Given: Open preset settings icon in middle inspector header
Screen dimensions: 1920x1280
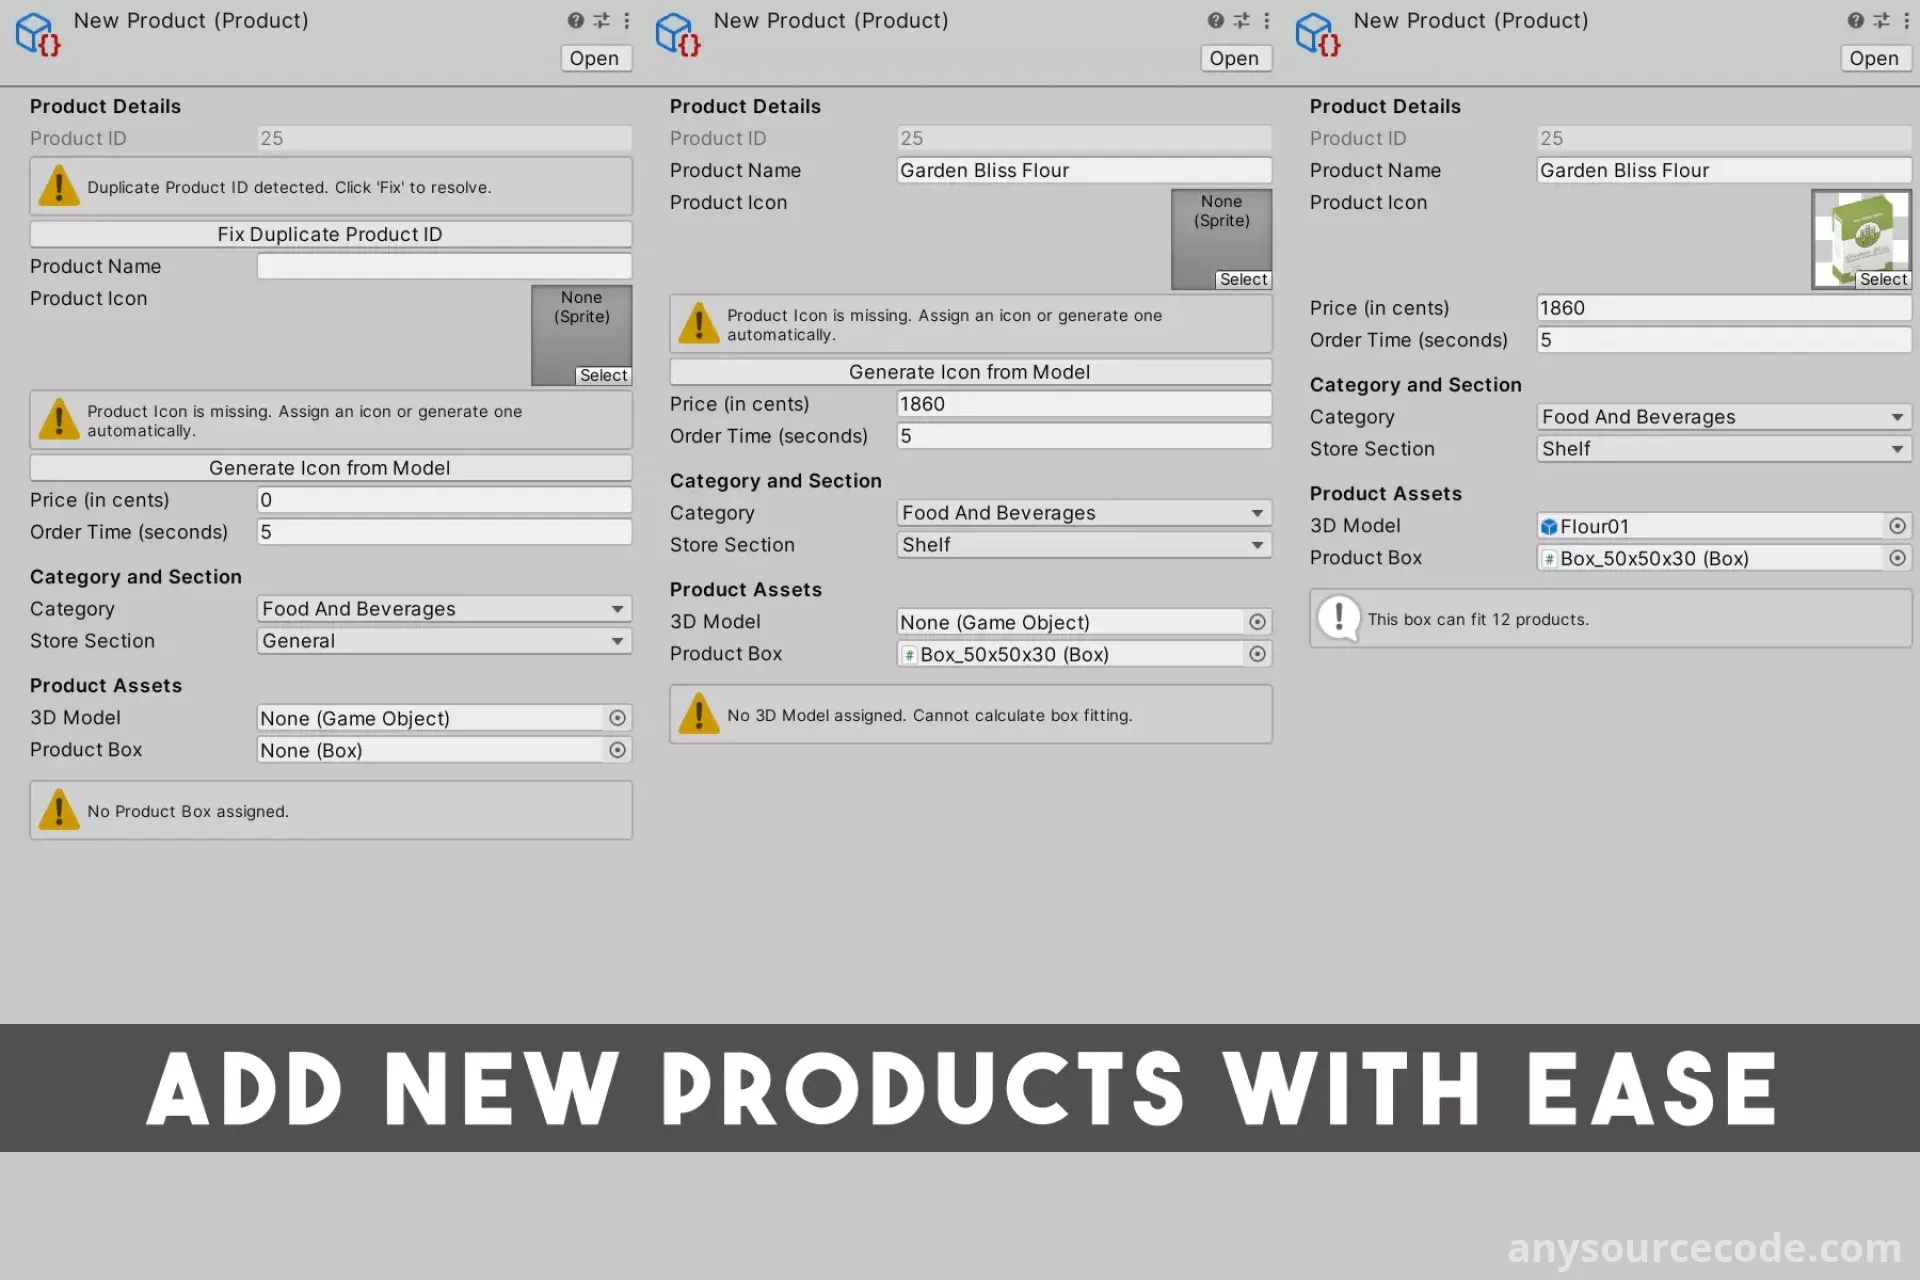Looking at the screenshot, I should pyautogui.click(x=1241, y=20).
